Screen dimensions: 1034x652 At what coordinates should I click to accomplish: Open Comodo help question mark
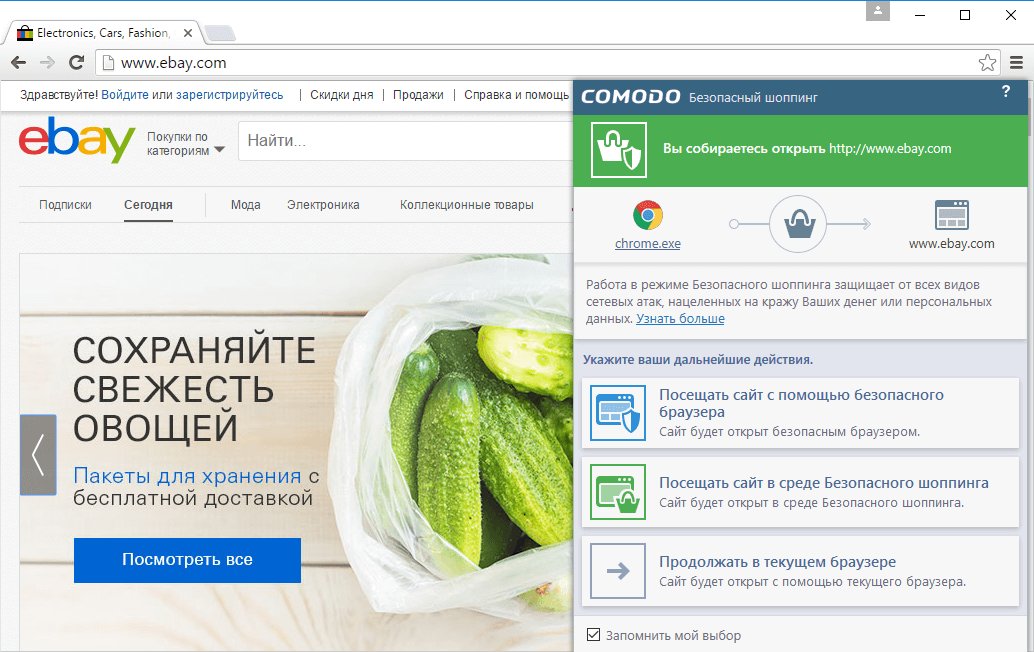(x=1006, y=91)
